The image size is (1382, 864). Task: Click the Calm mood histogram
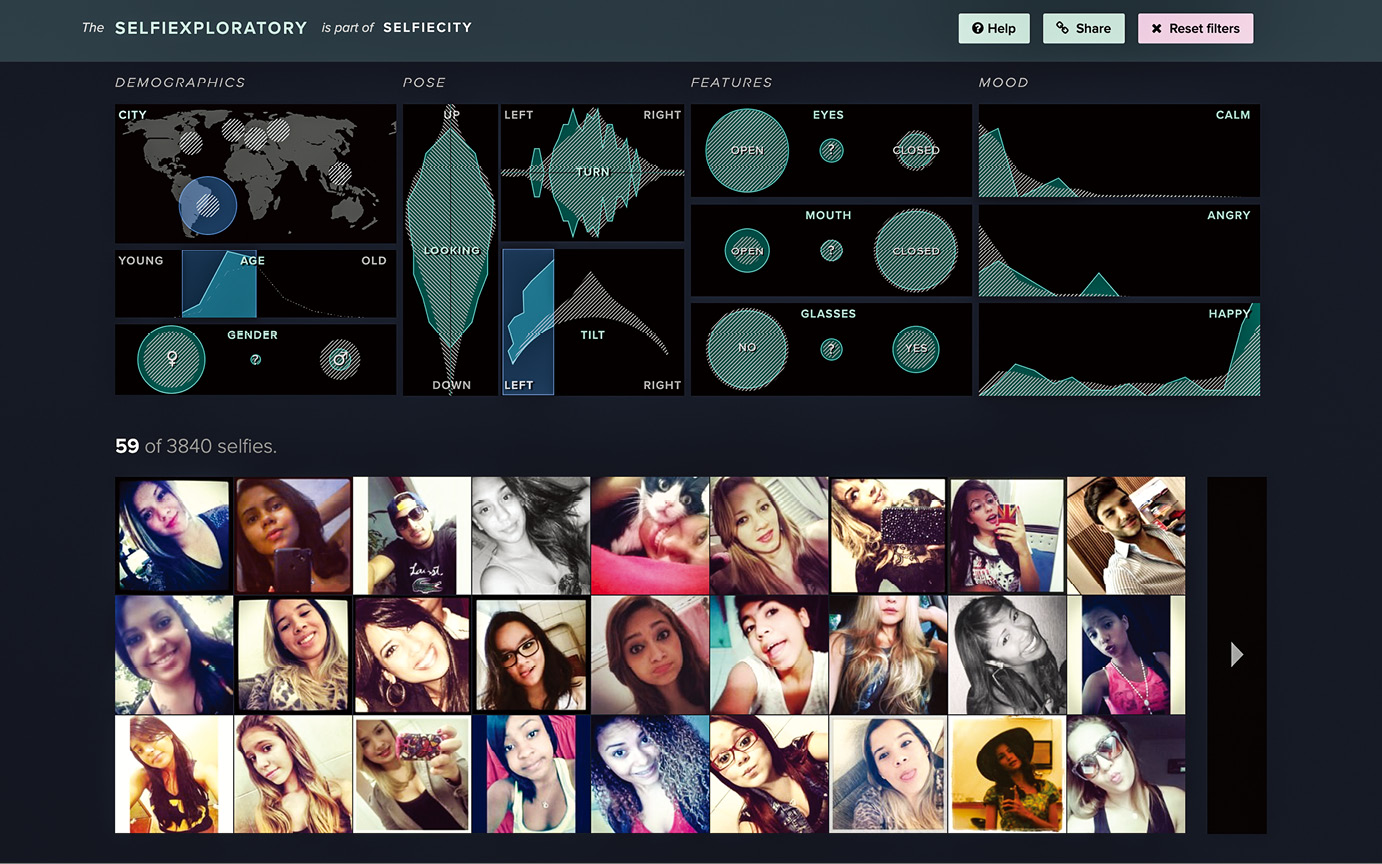tap(1119, 150)
